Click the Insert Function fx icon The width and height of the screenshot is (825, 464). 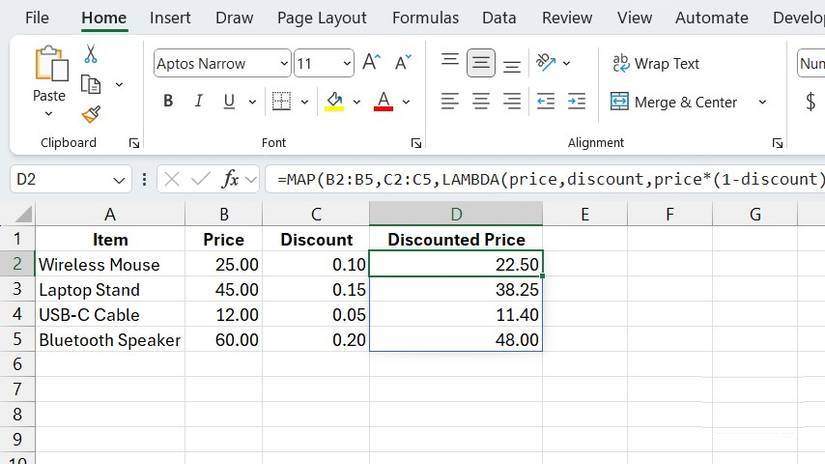[x=230, y=179]
